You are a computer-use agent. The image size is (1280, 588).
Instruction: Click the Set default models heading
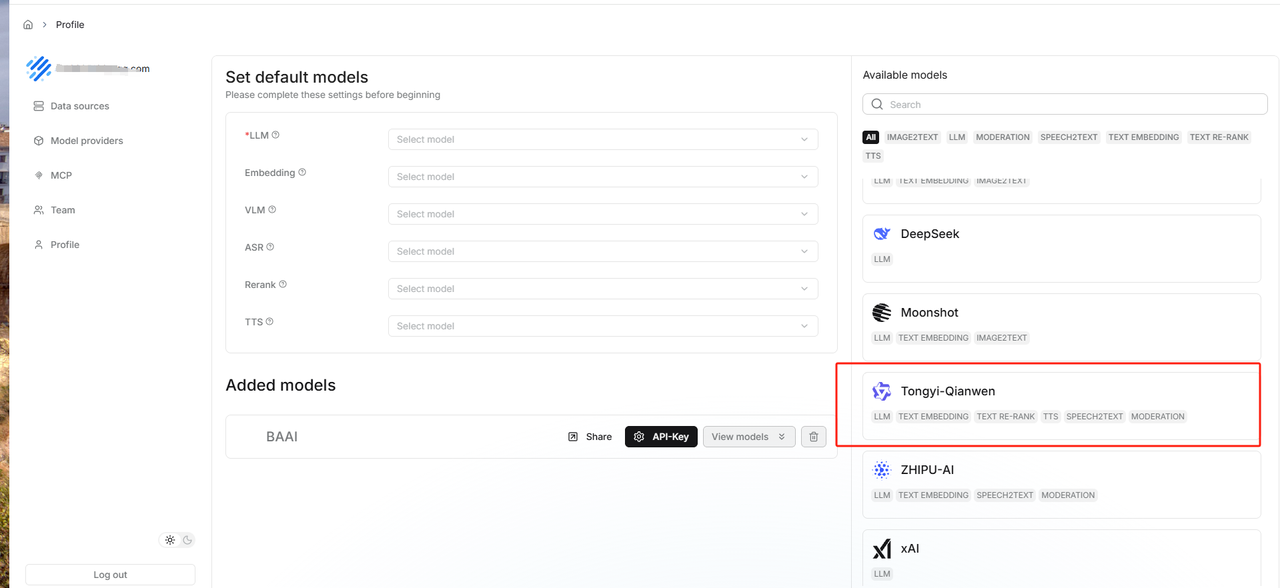[x=297, y=77]
